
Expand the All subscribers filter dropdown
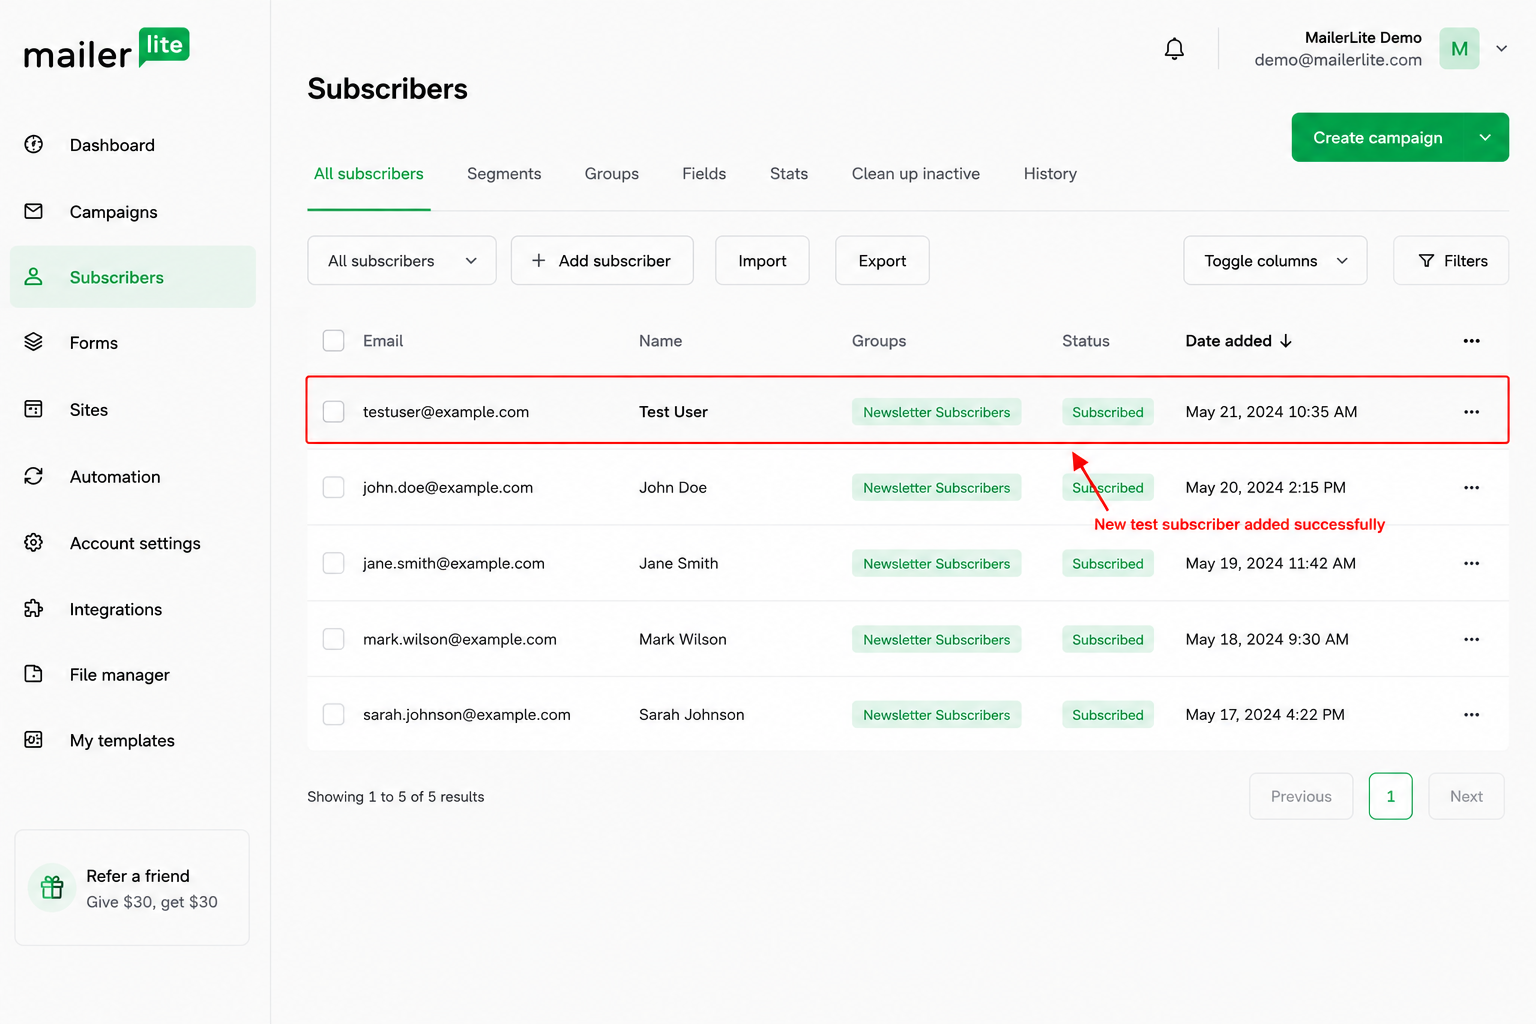click(x=402, y=261)
